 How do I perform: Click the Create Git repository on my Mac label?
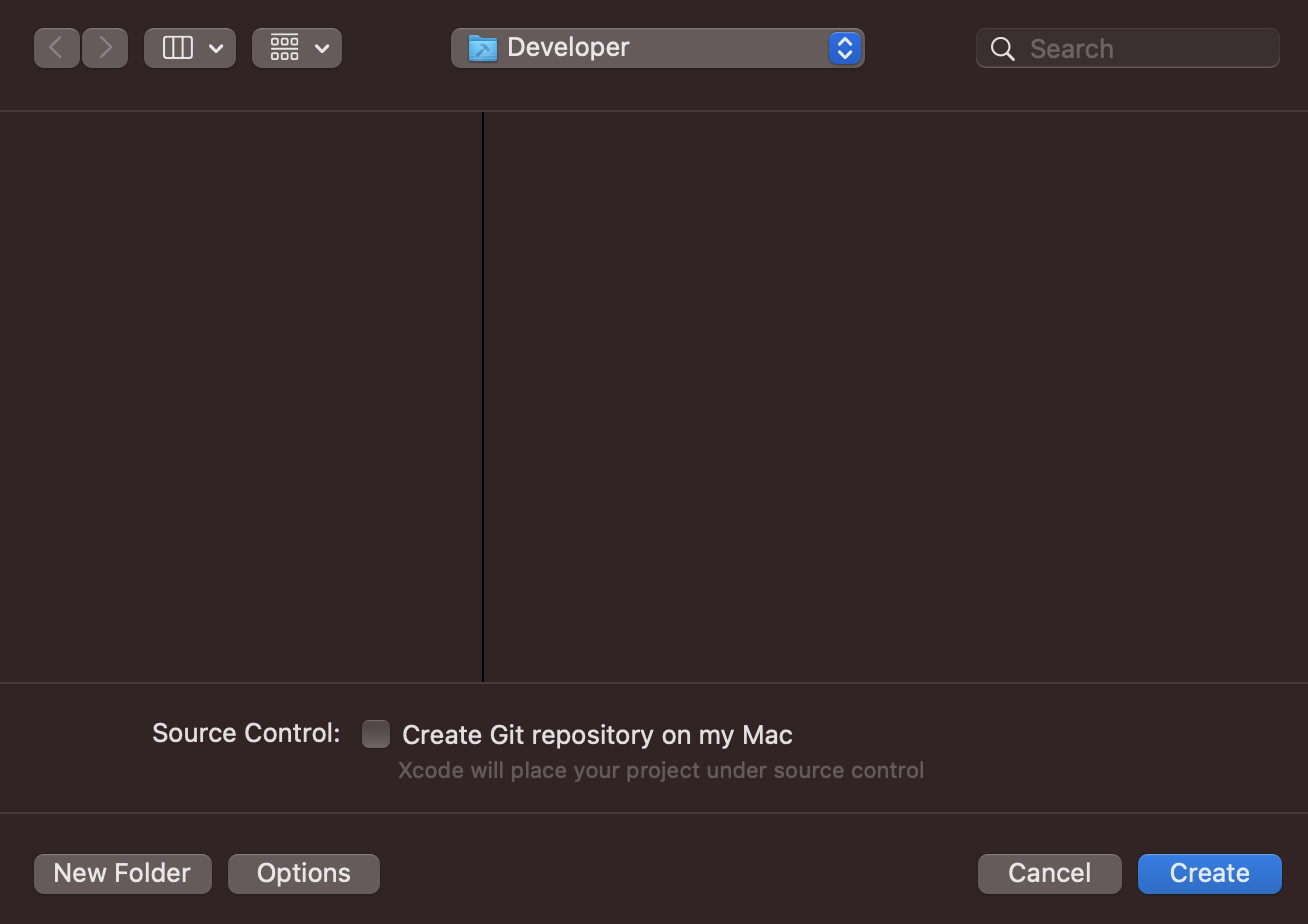click(x=597, y=735)
